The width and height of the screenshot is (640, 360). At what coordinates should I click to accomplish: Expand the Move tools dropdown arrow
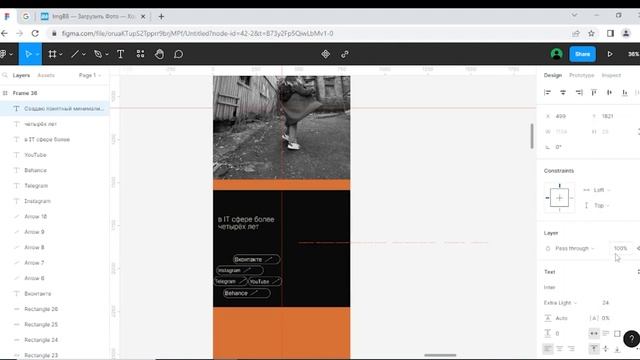[x=37, y=54]
